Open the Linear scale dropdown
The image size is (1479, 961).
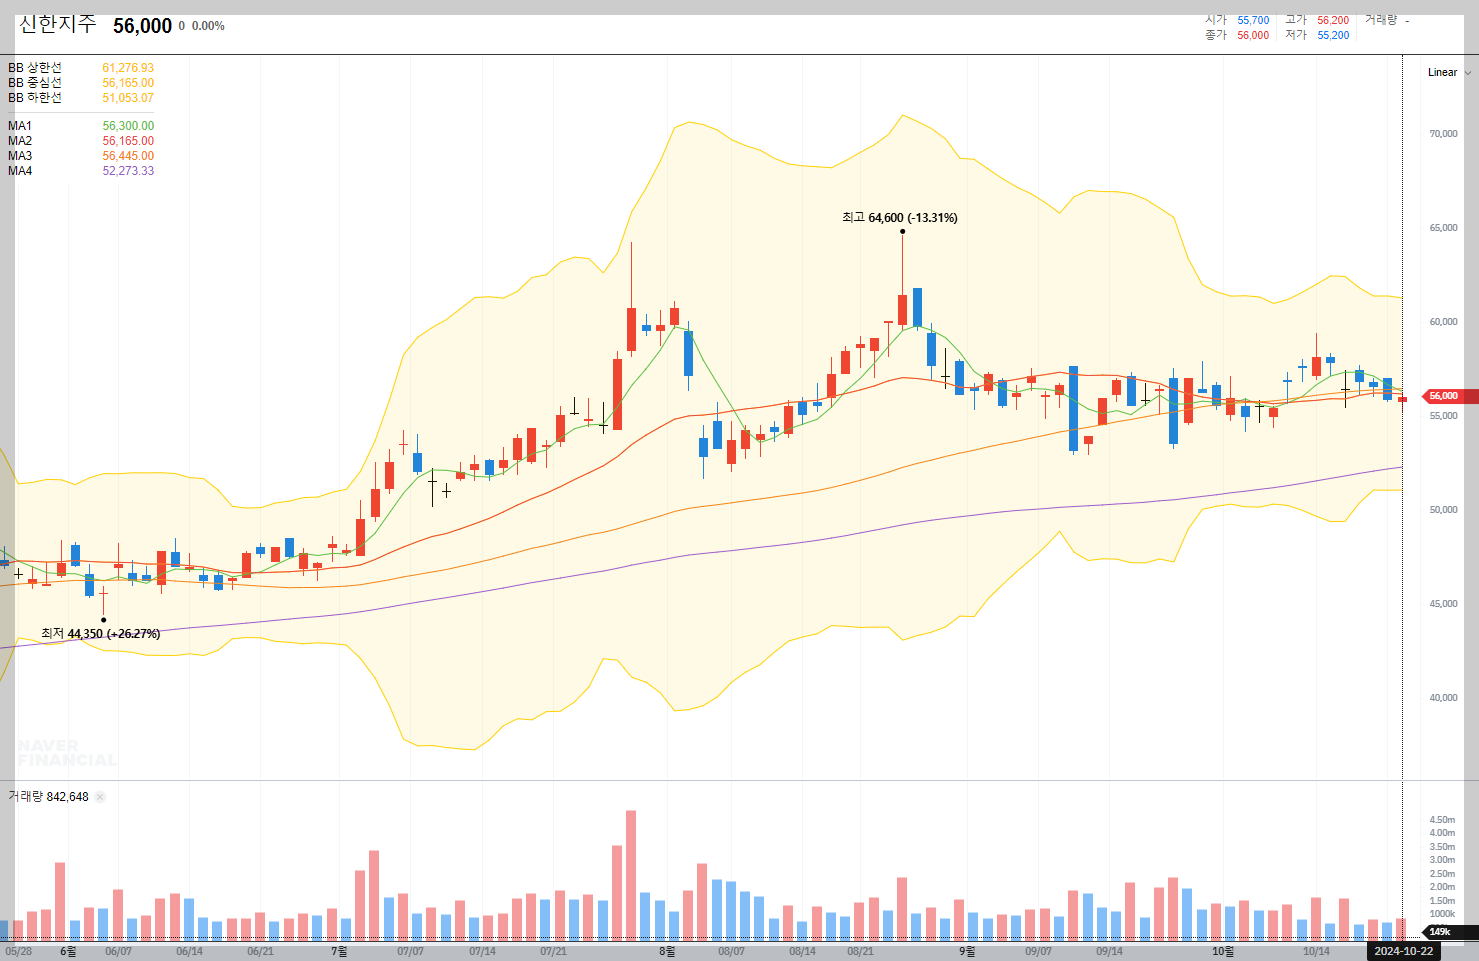coord(1449,72)
